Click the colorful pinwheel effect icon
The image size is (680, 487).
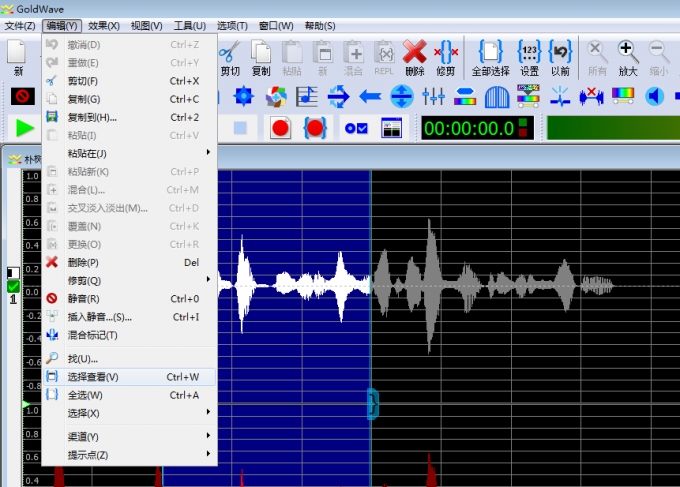click(276, 96)
